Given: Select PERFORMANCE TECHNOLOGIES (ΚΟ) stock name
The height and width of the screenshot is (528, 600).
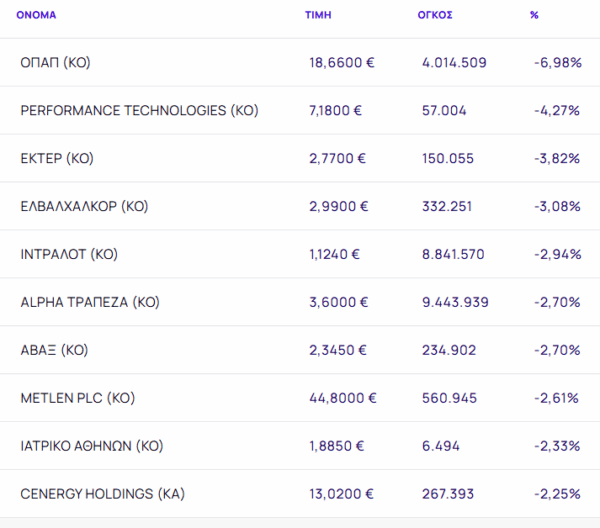Looking at the screenshot, I should coord(139,111).
